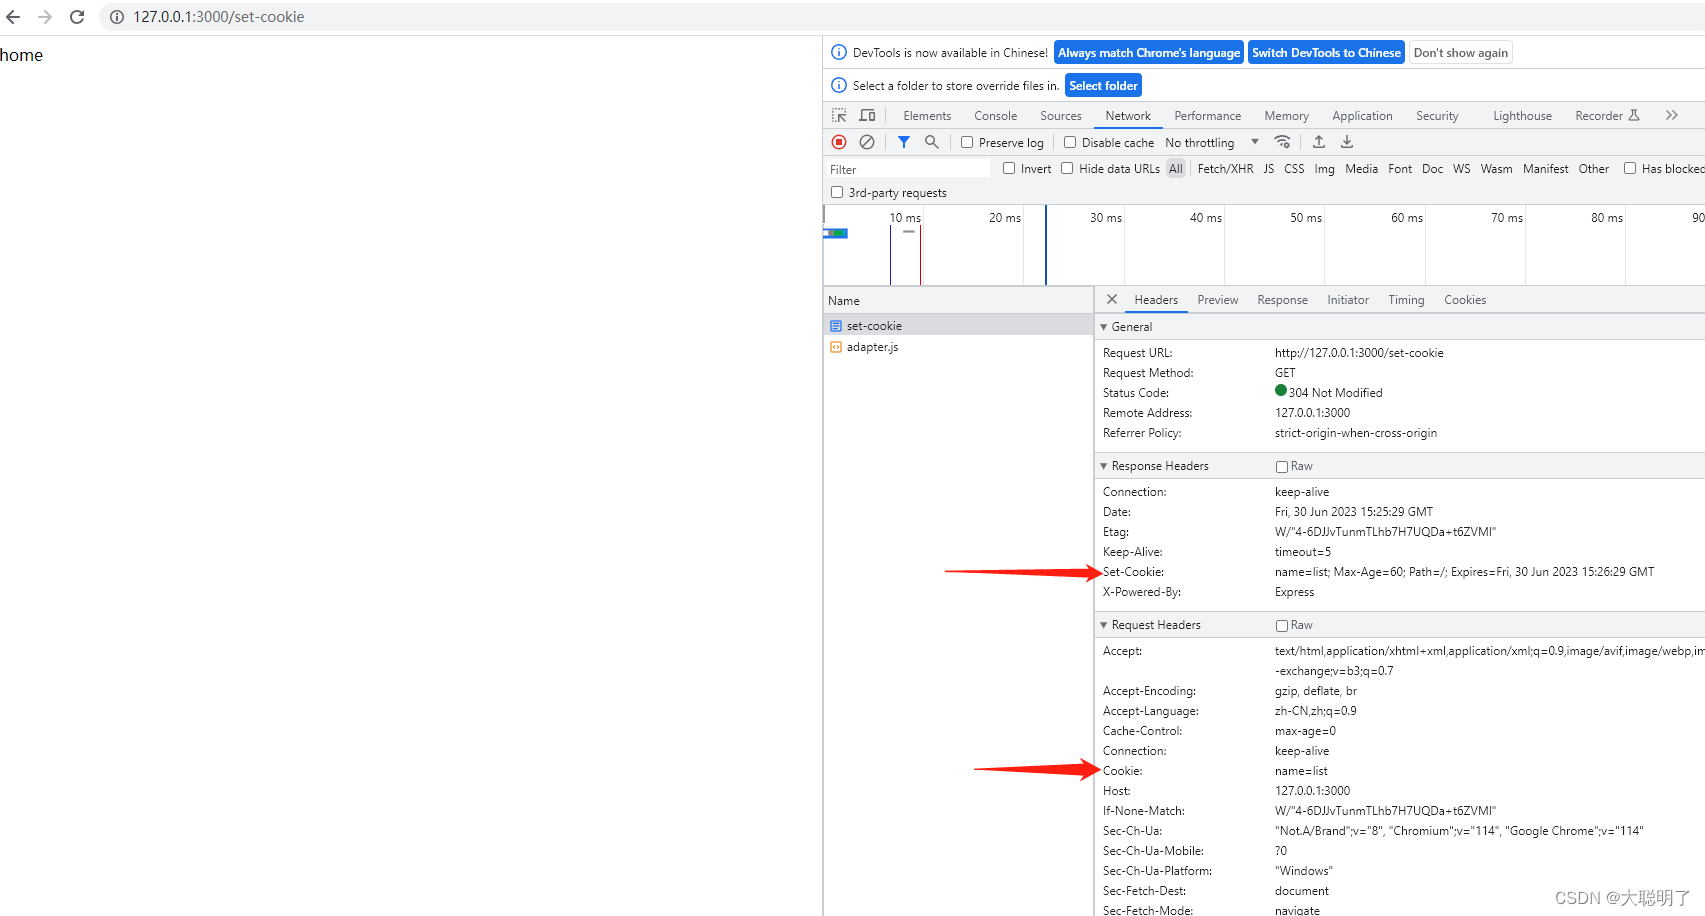Viewport: 1705px width, 916px height.
Task: Filter requests by Doc type
Action: click(x=1432, y=169)
